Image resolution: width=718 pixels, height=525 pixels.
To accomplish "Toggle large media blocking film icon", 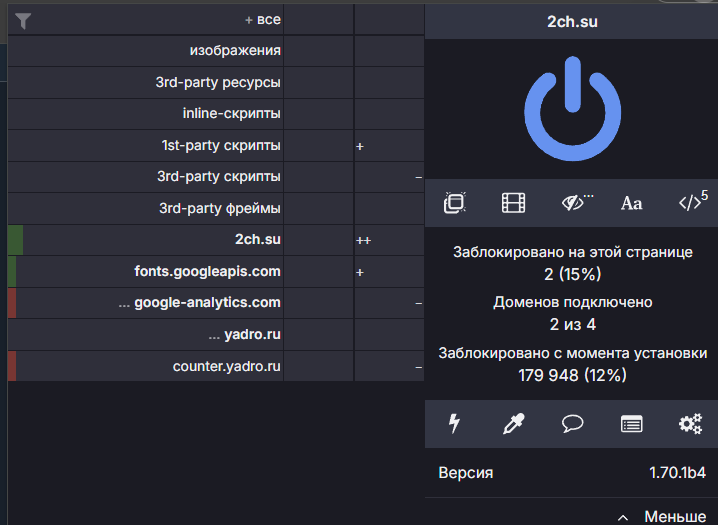I will (x=513, y=203).
